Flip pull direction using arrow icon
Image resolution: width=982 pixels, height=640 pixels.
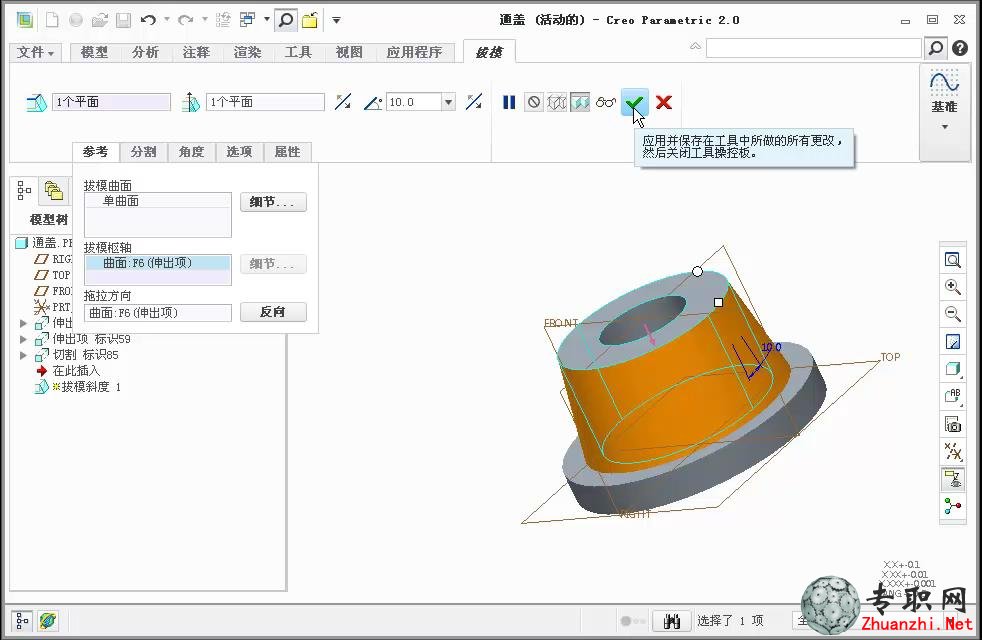[343, 101]
